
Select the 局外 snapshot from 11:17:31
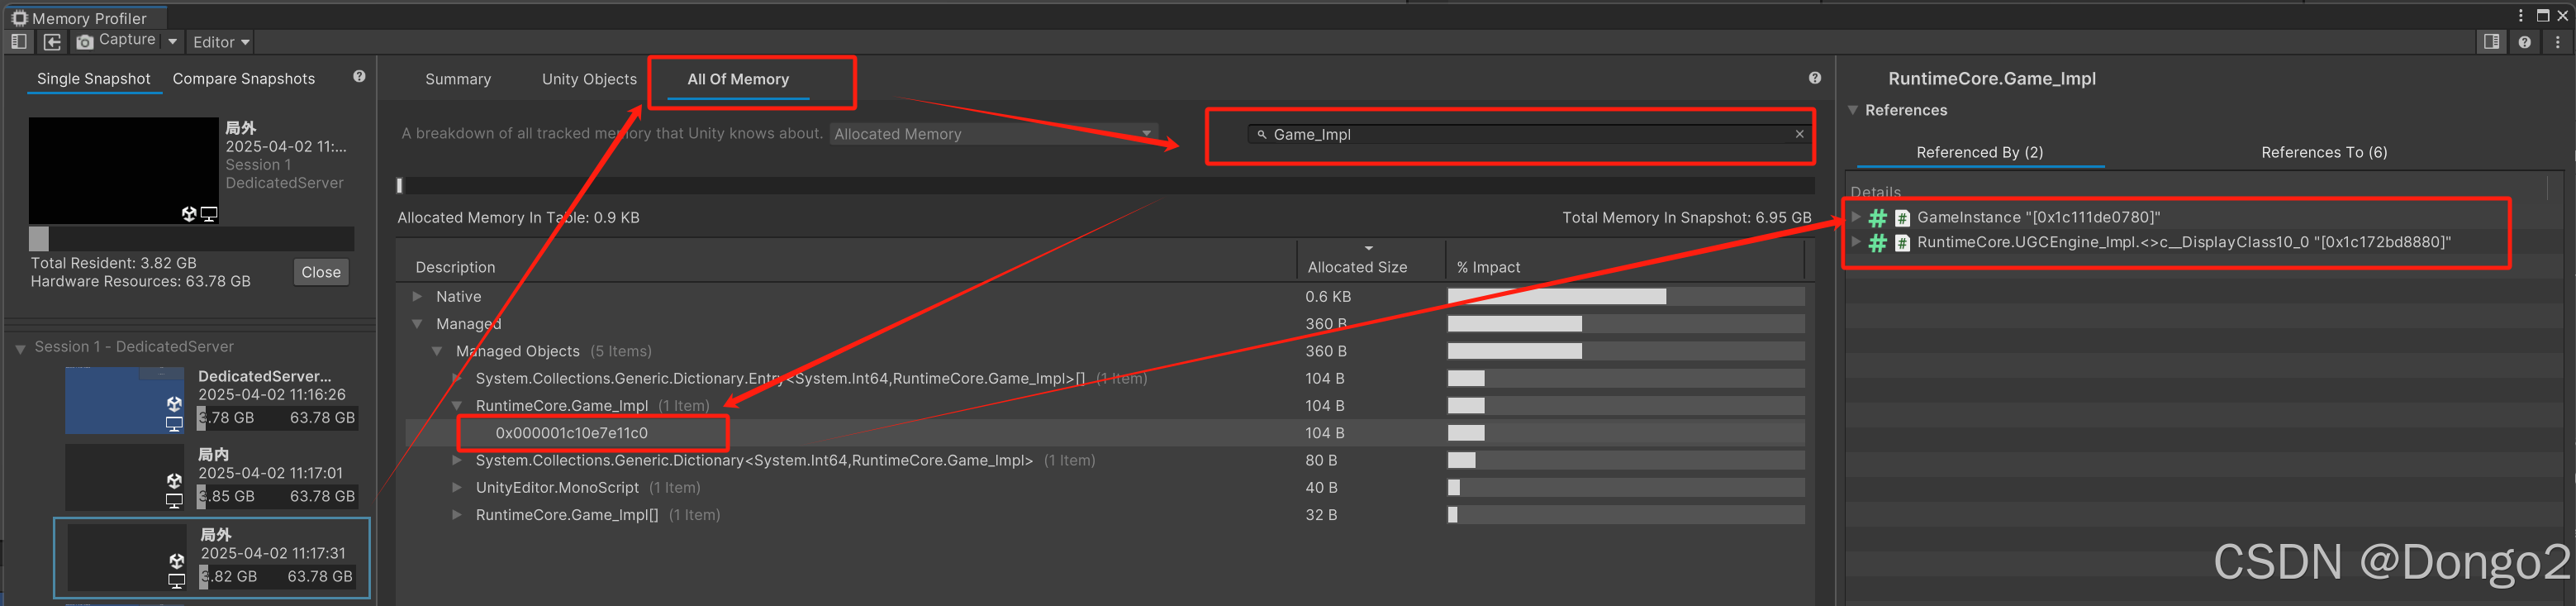pos(212,558)
